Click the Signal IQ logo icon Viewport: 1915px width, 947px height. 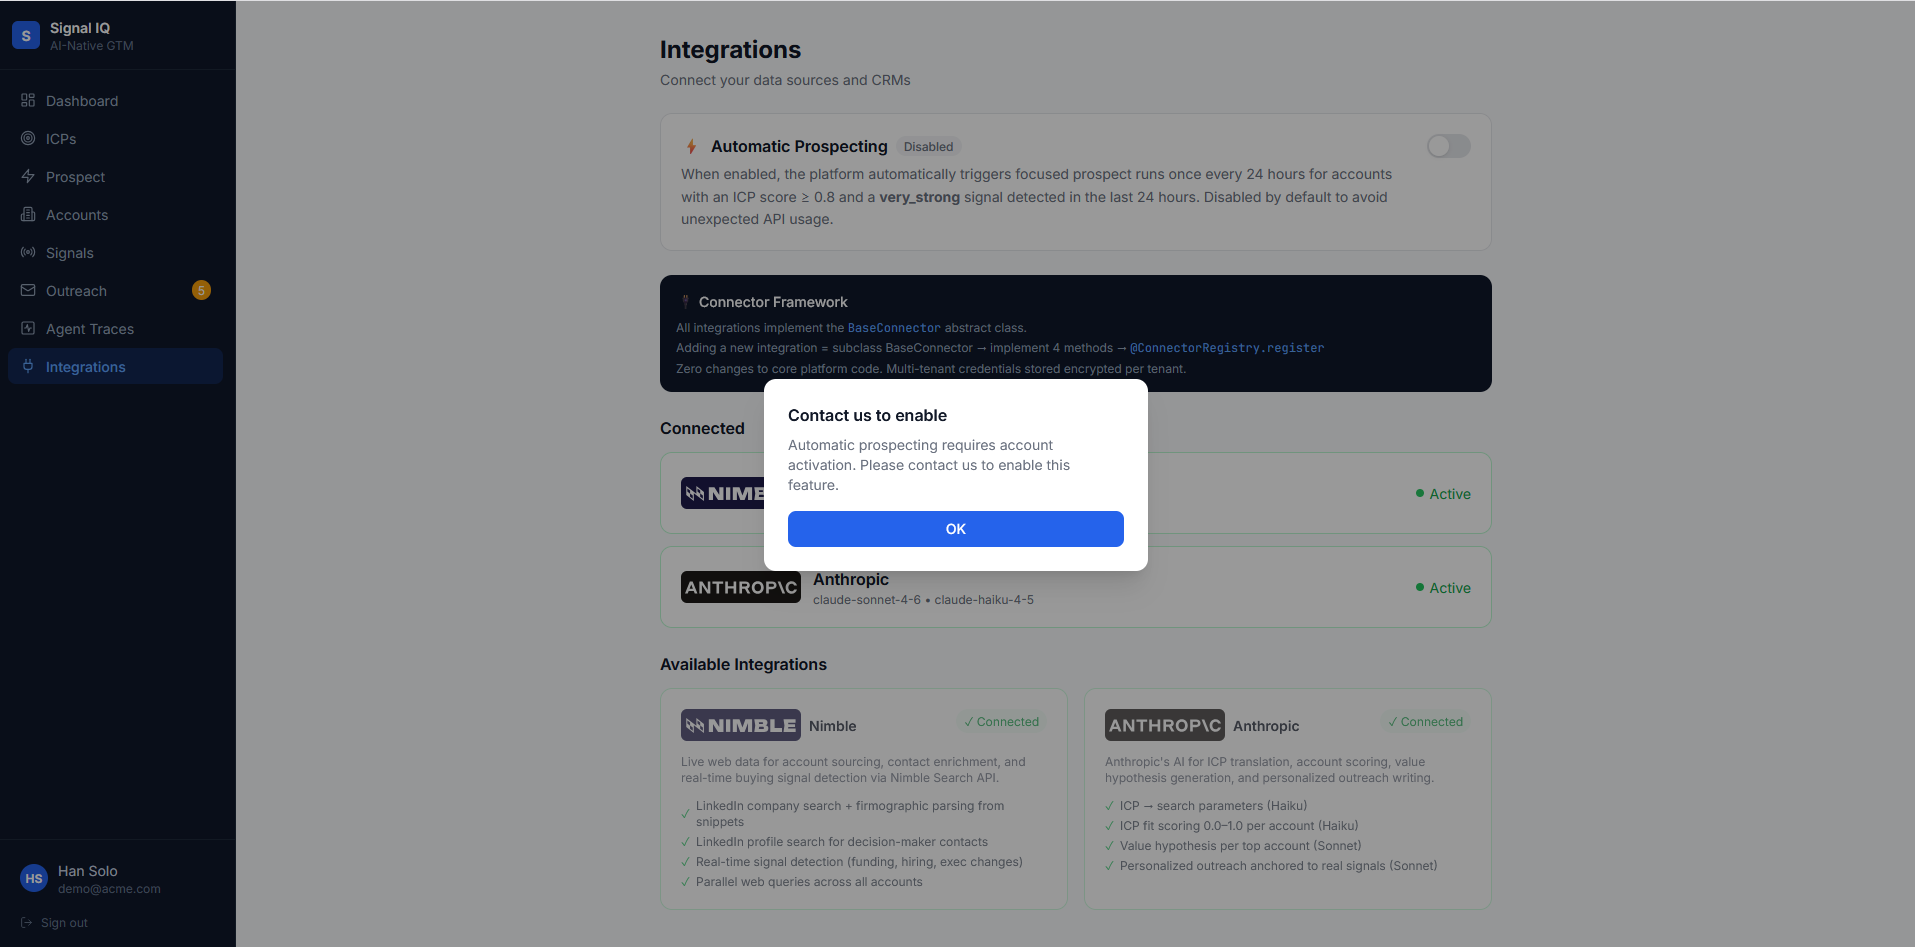point(26,35)
